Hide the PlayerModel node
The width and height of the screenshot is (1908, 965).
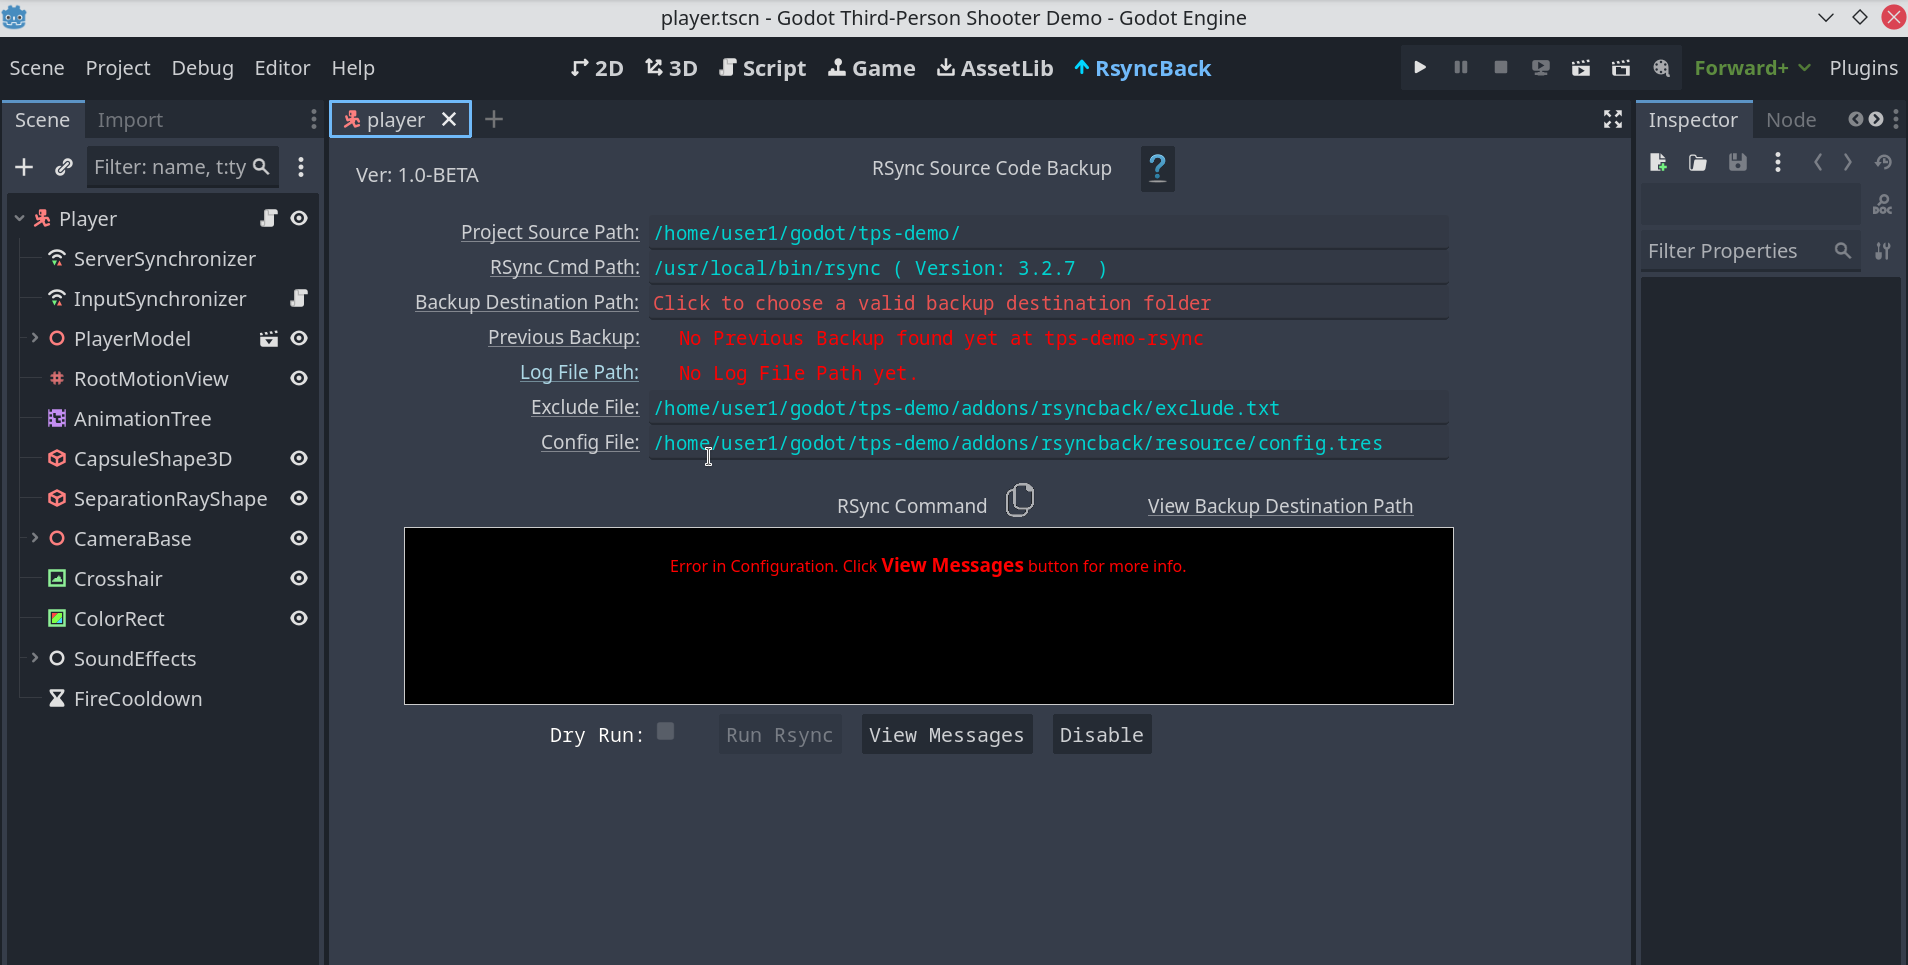[299, 338]
